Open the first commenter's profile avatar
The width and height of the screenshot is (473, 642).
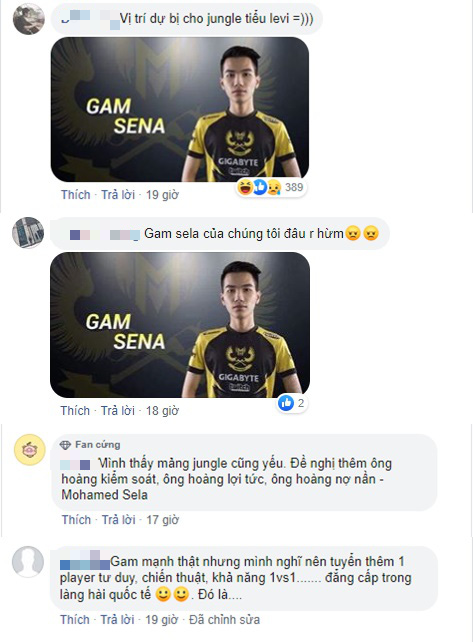(x=28, y=19)
